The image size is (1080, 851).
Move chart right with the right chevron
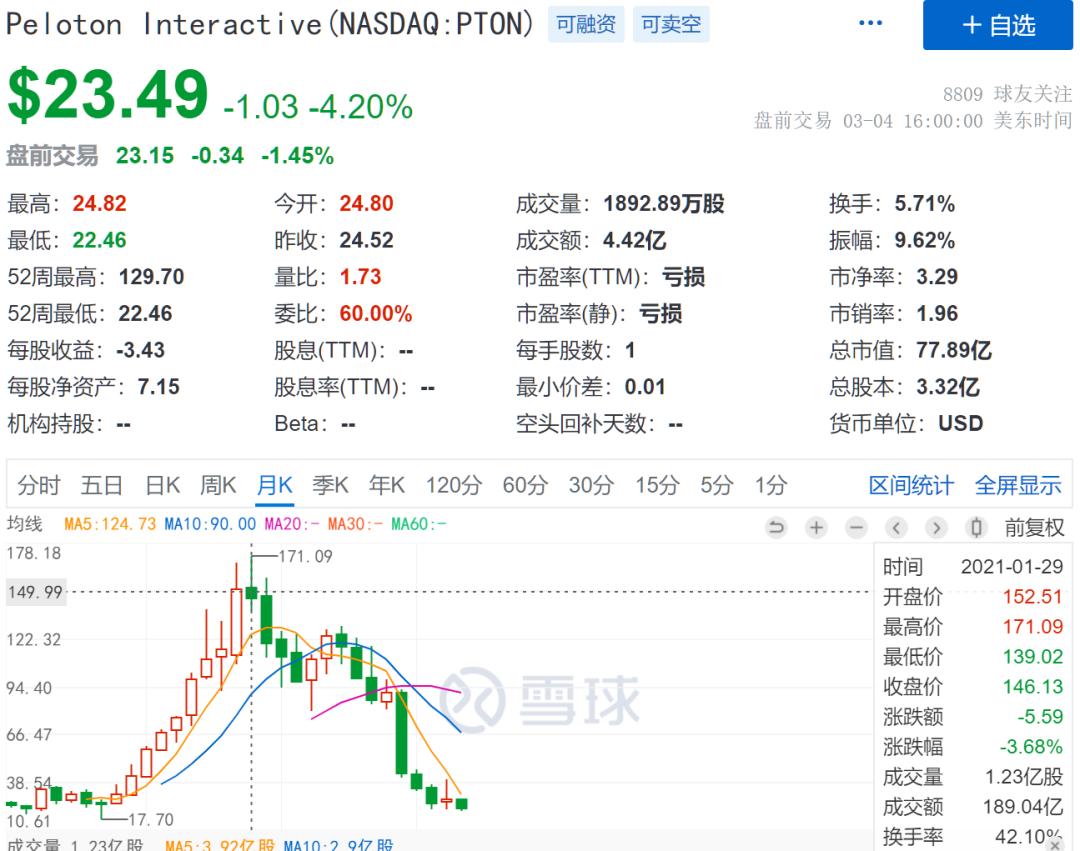(x=936, y=528)
